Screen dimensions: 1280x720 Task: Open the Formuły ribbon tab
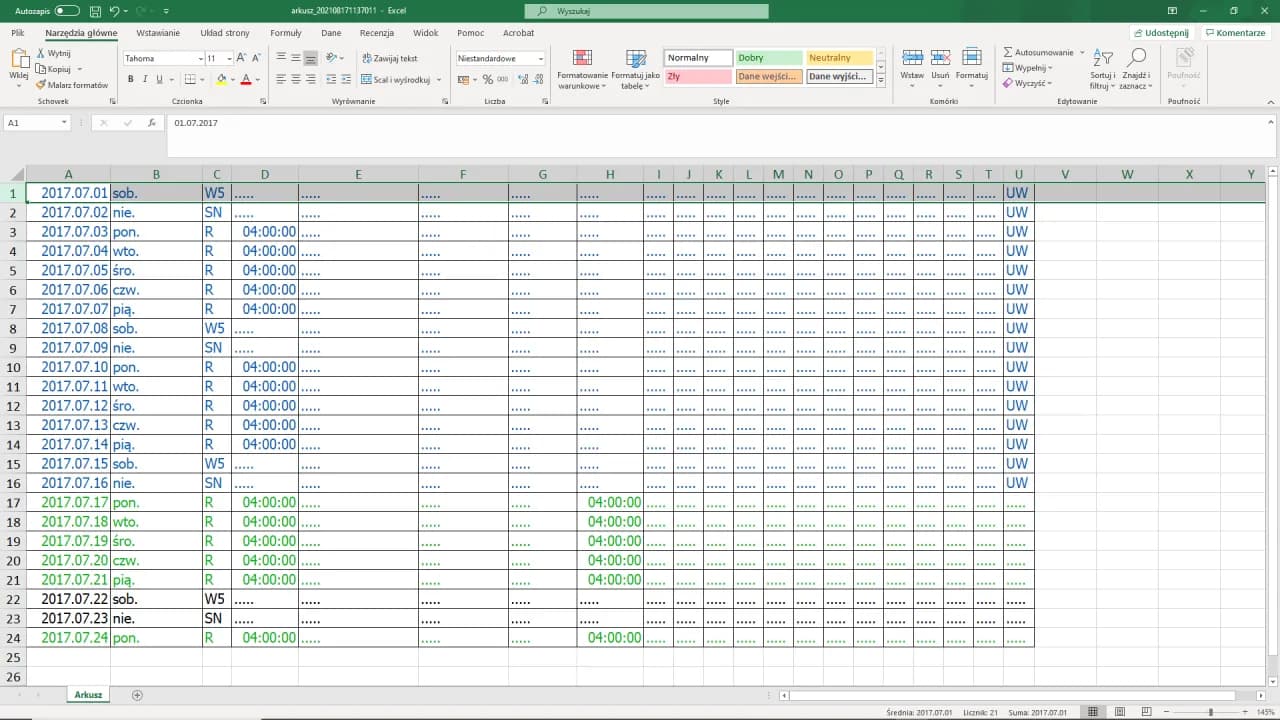pos(285,33)
